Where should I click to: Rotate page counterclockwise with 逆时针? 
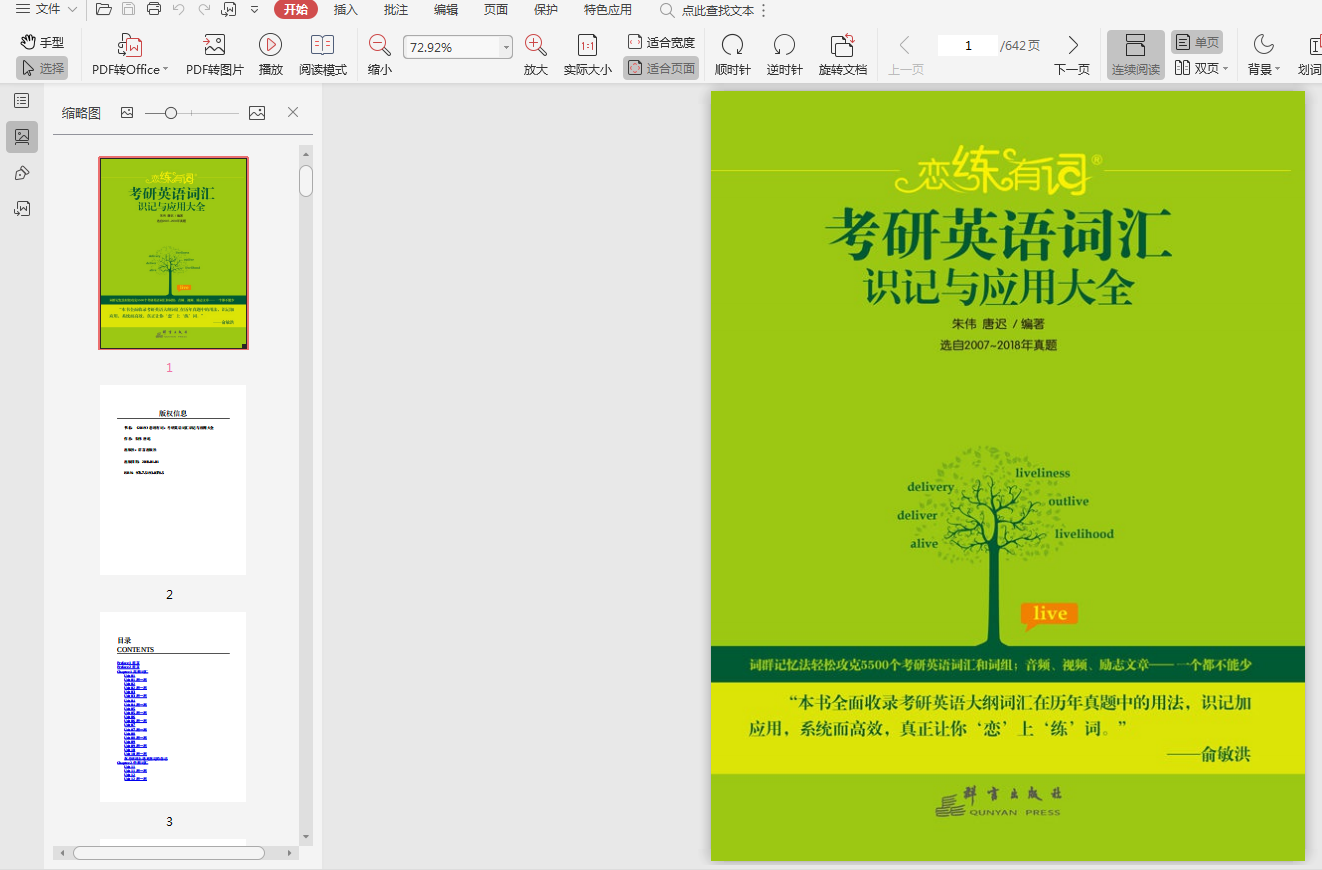point(784,46)
